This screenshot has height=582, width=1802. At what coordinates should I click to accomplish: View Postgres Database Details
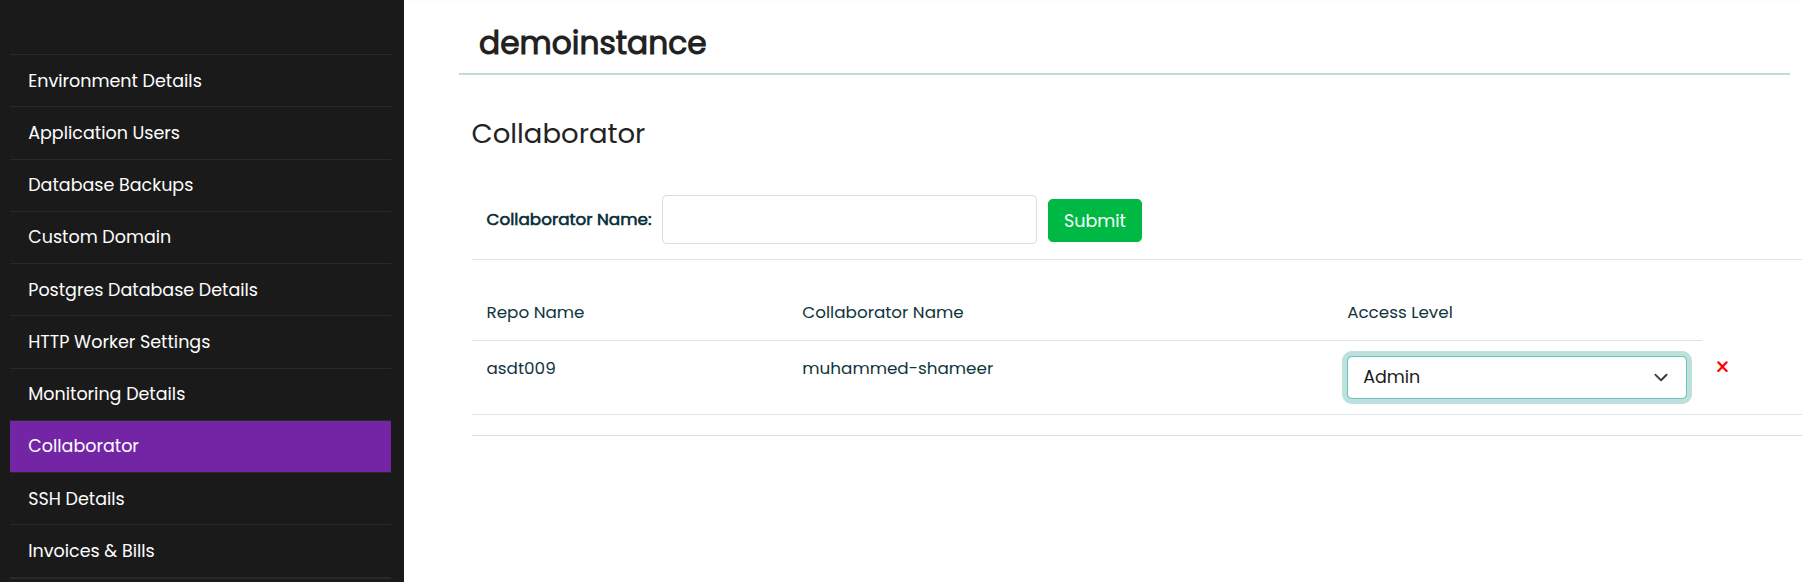(200, 290)
